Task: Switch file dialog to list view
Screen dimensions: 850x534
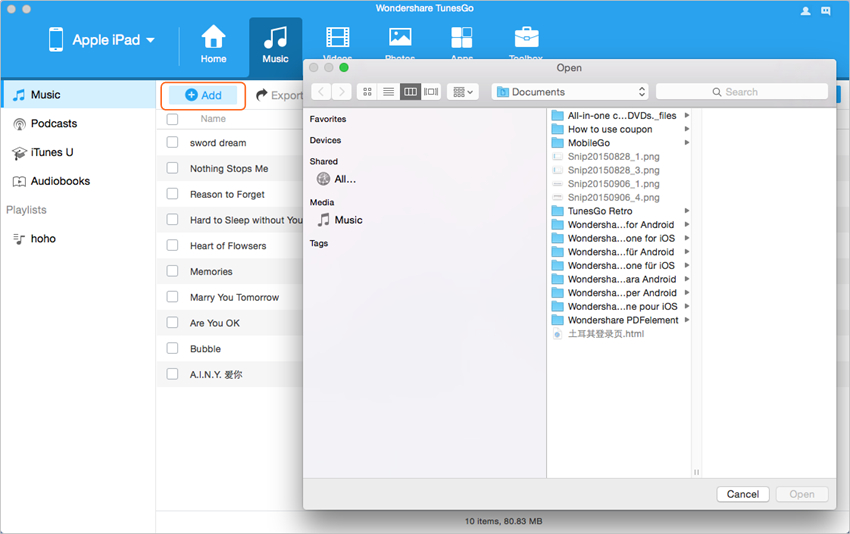Action: click(x=388, y=92)
